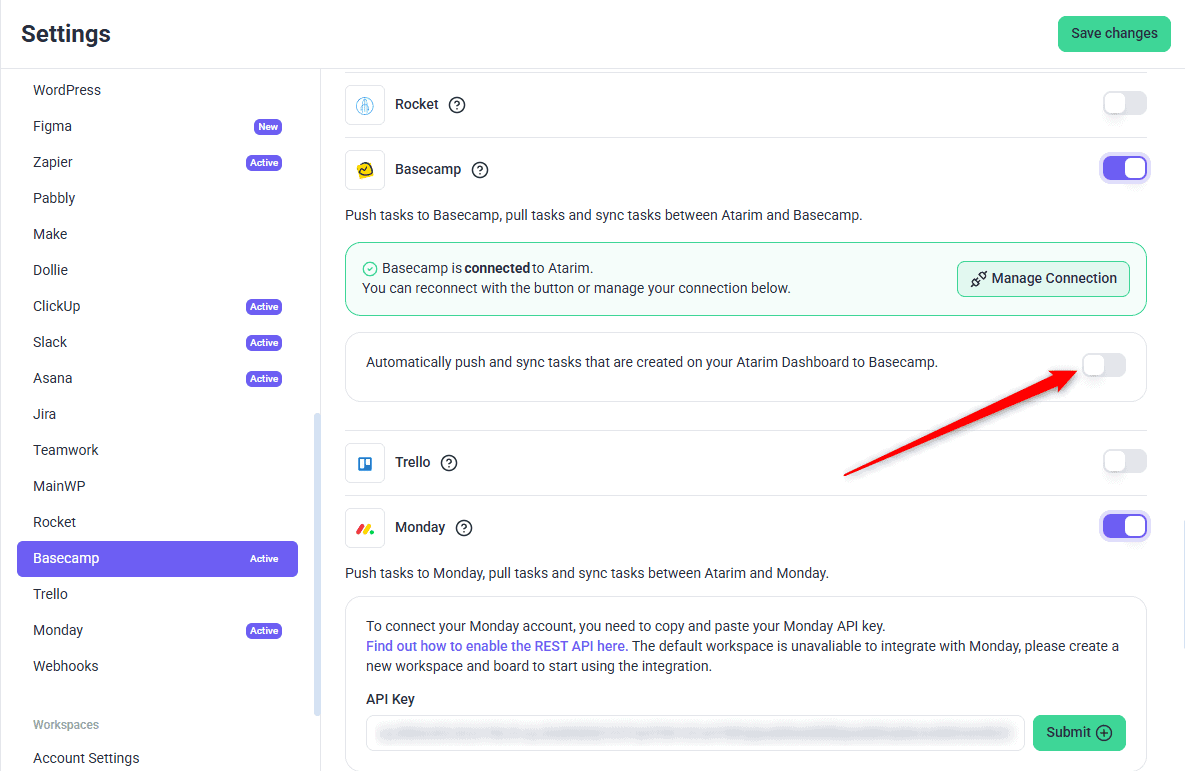1185x771 pixels.
Task: Open the help icon next to Basecamp
Action: [x=480, y=170]
